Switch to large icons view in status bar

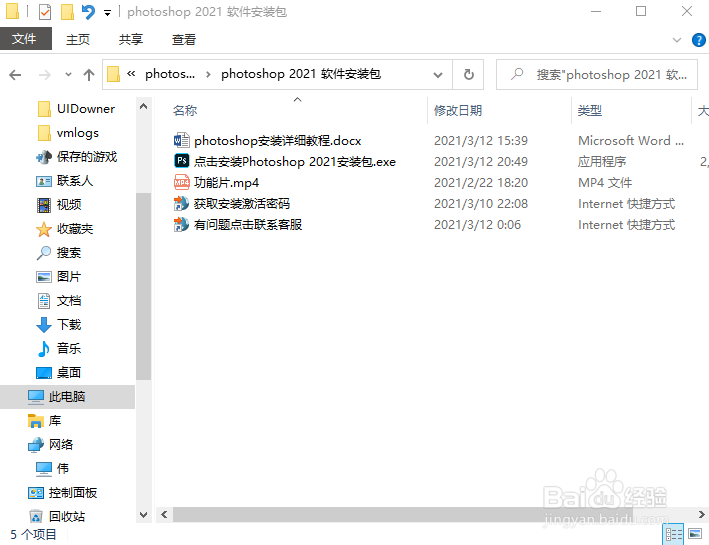[x=695, y=534]
